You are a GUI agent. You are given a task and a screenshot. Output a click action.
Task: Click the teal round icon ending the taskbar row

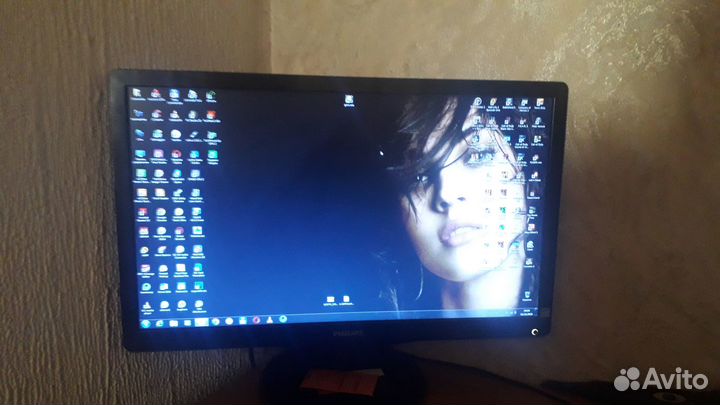click(283, 319)
